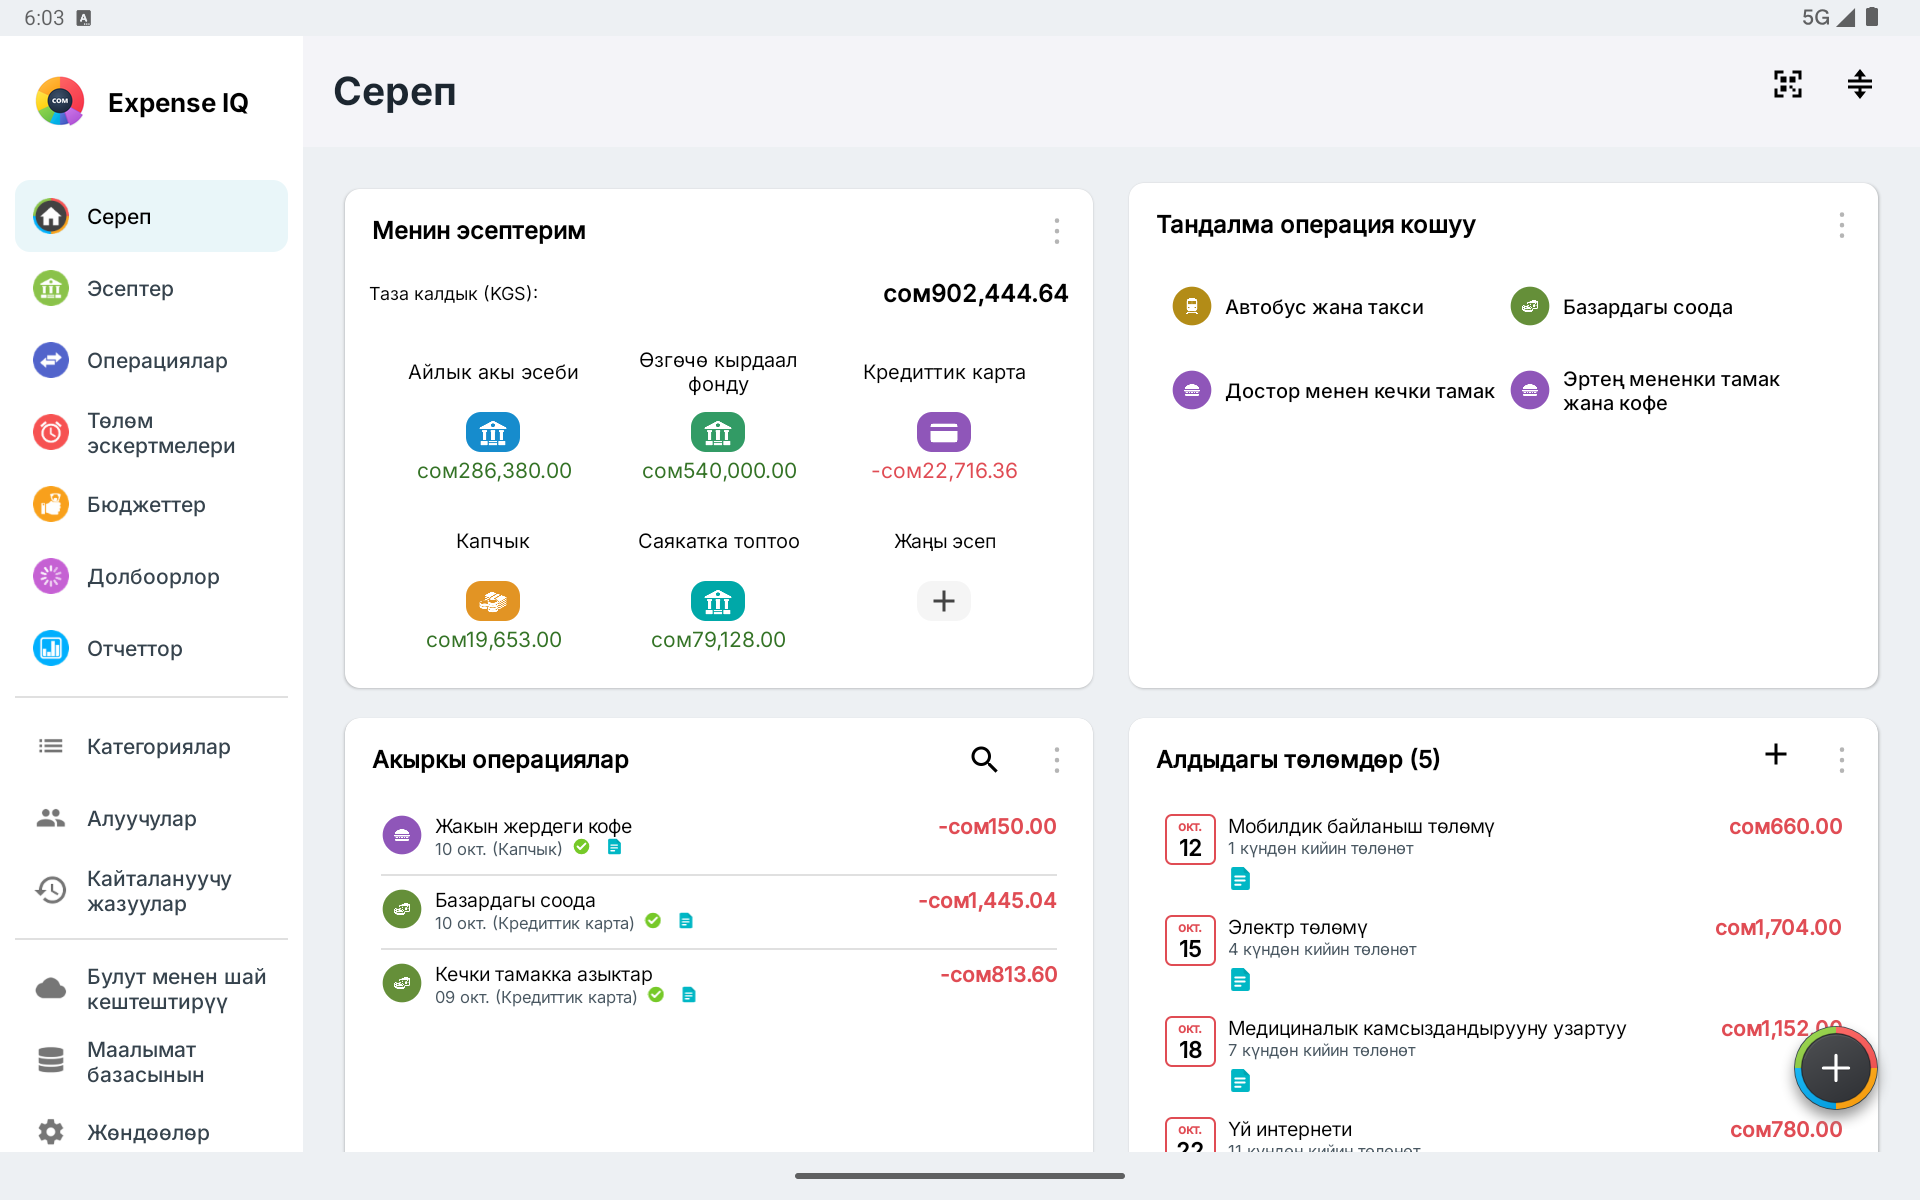Select Достор менен кечки тамак template
The image size is (1920, 1200).
point(1333,391)
